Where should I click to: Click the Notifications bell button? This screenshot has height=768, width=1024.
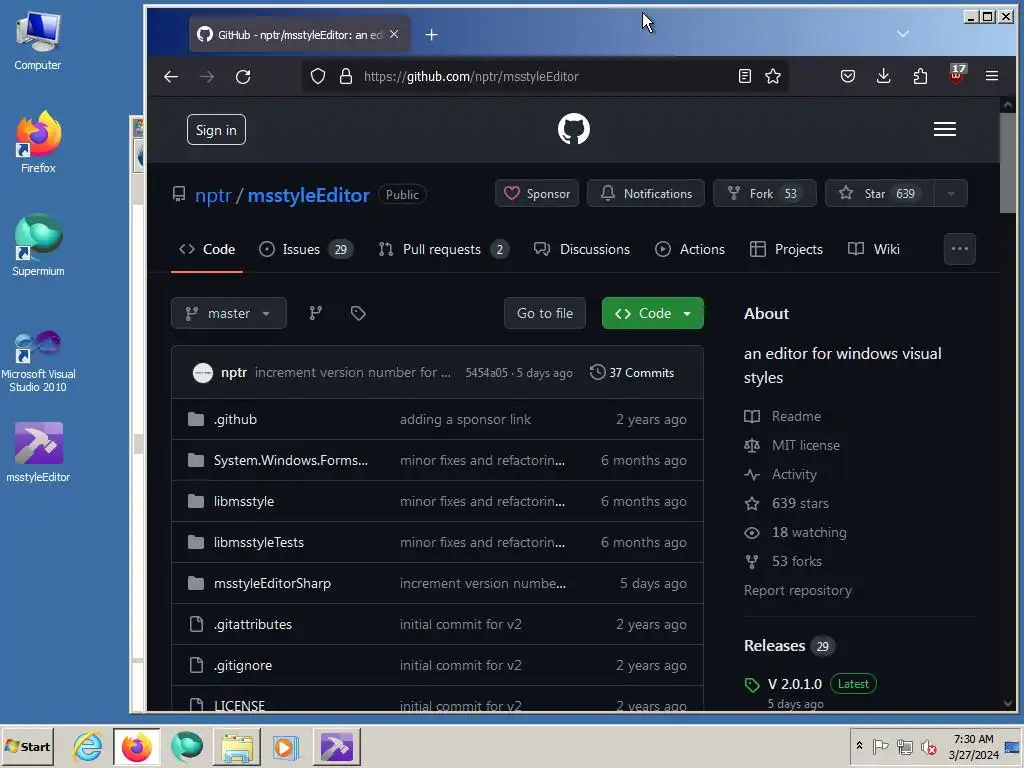(x=645, y=193)
